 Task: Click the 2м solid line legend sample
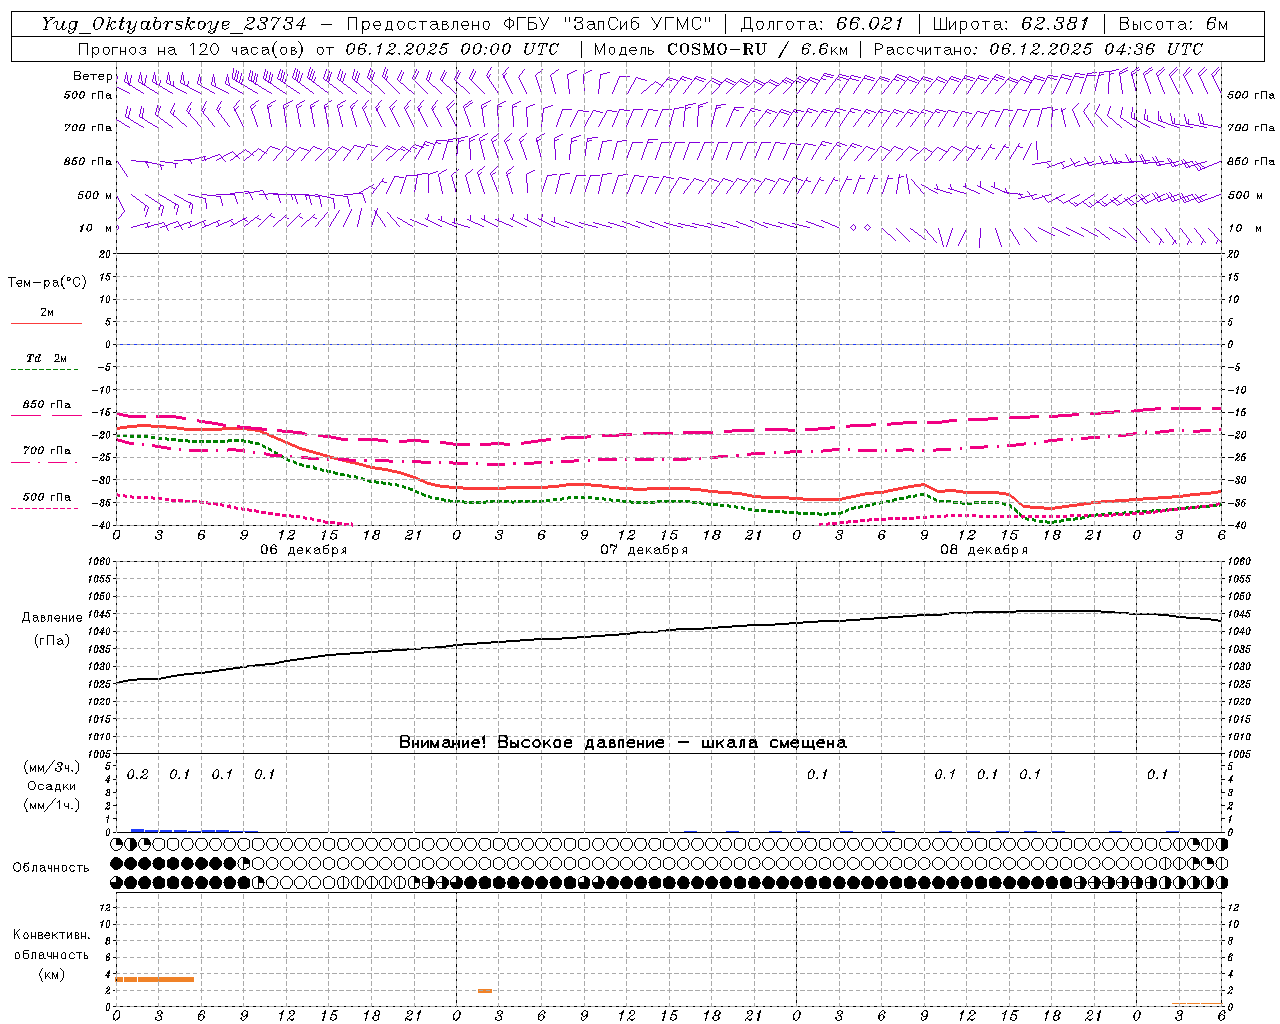46,323
